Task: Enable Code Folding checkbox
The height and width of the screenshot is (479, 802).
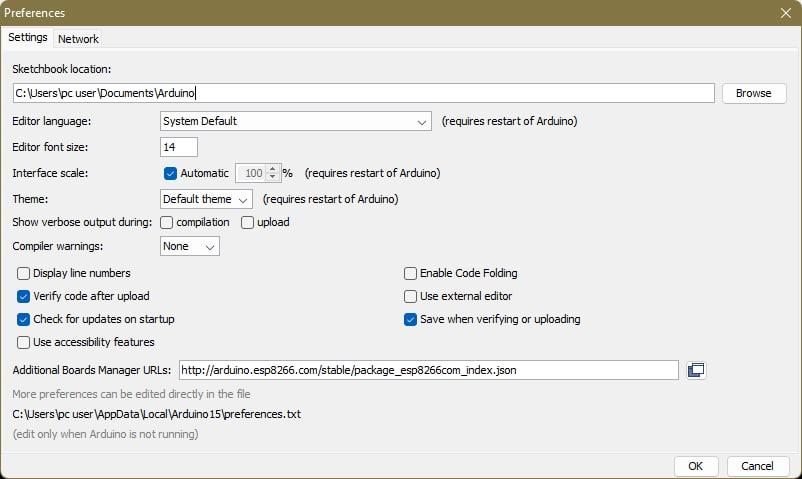Action: (410, 273)
